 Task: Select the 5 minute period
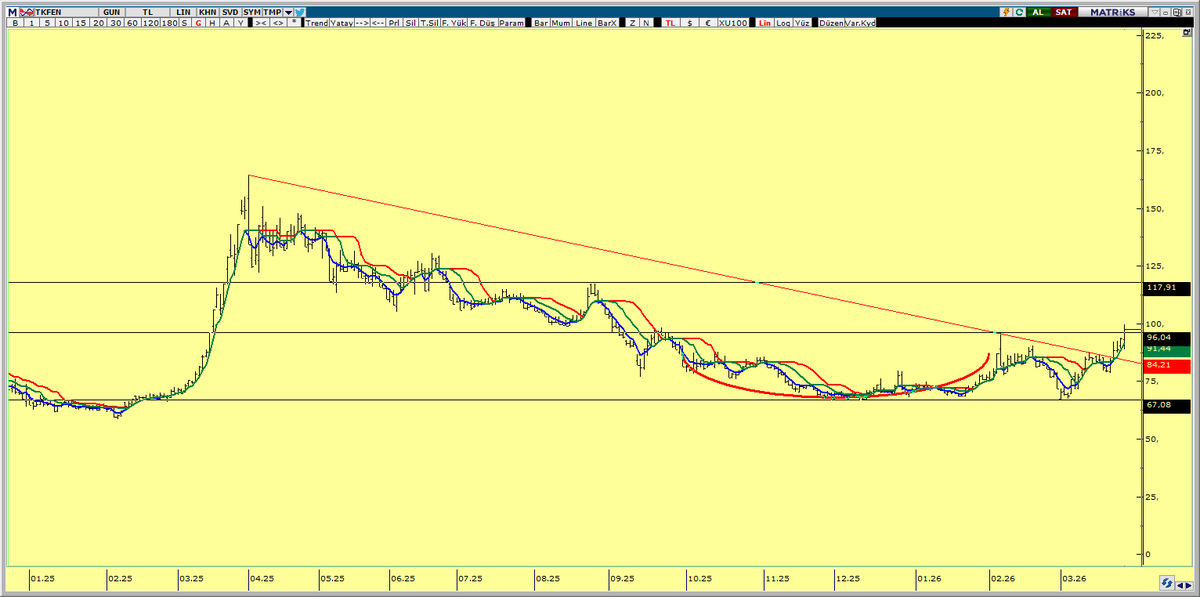pos(47,22)
